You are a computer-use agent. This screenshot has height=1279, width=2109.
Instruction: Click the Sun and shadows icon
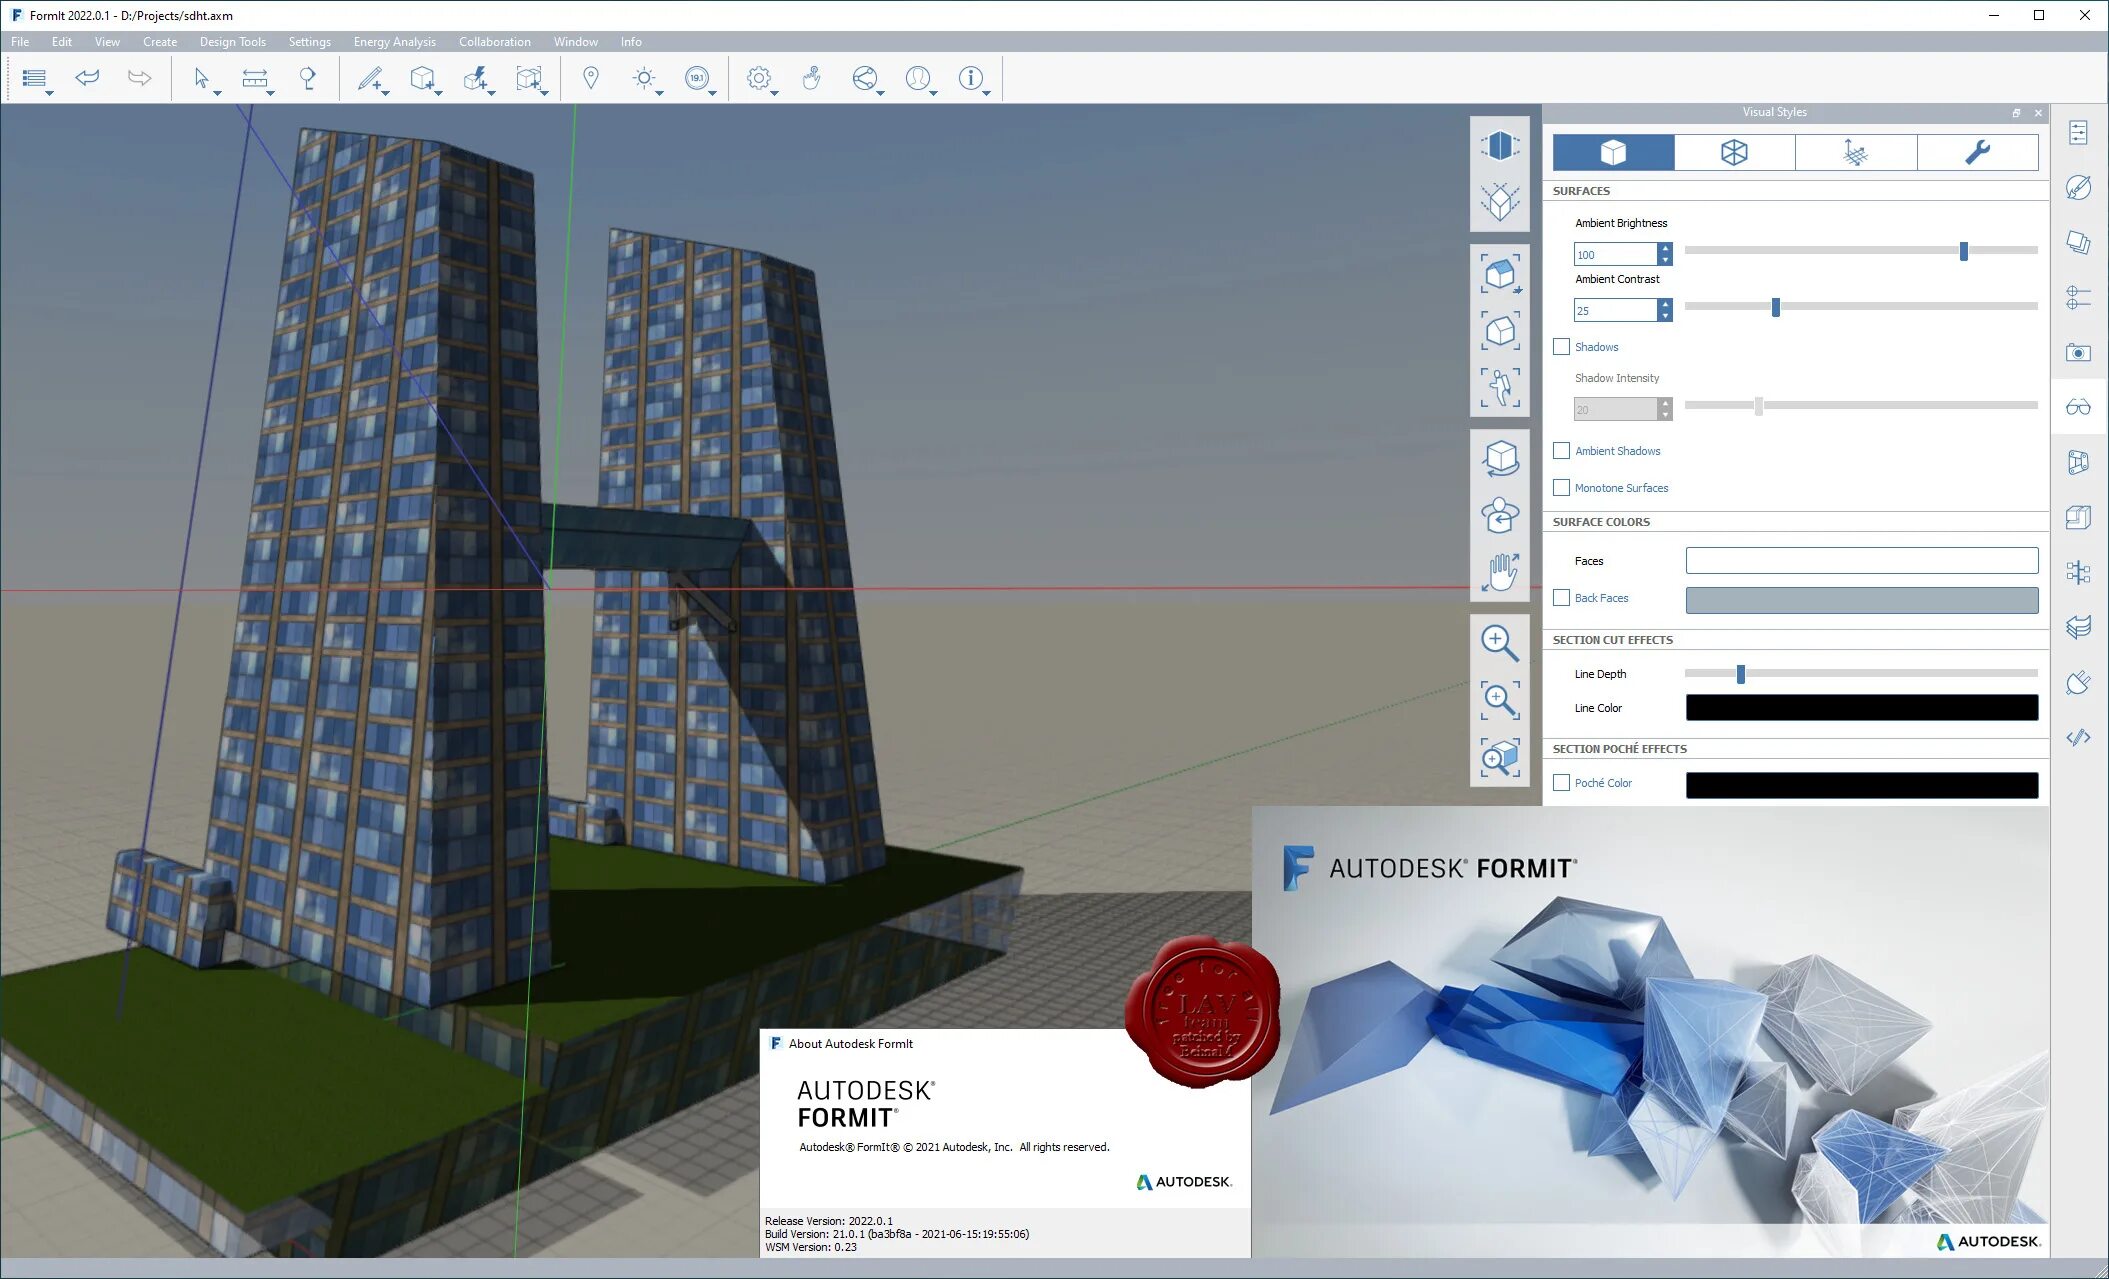point(644,77)
